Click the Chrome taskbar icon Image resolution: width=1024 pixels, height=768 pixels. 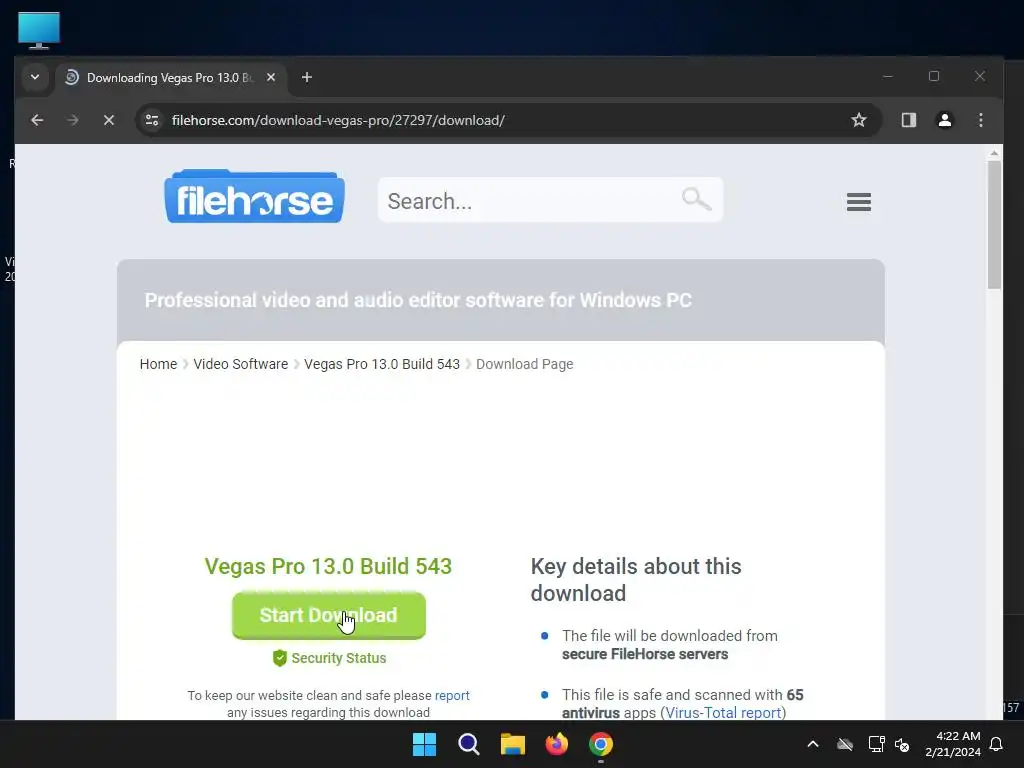point(601,744)
